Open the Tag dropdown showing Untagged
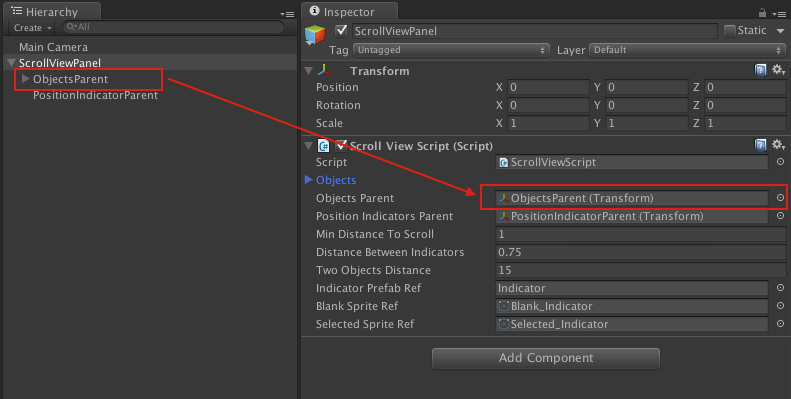Viewport: 791px width, 399px height. (x=451, y=50)
